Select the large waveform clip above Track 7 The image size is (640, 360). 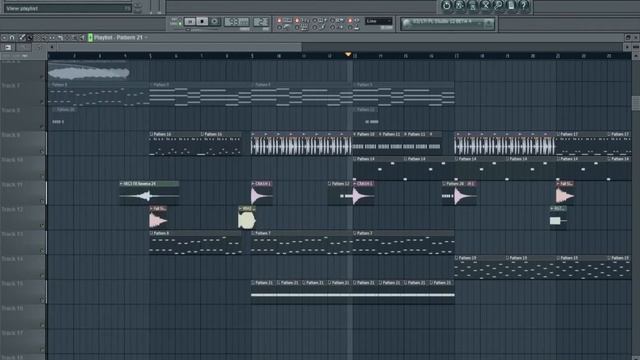click(x=89, y=72)
